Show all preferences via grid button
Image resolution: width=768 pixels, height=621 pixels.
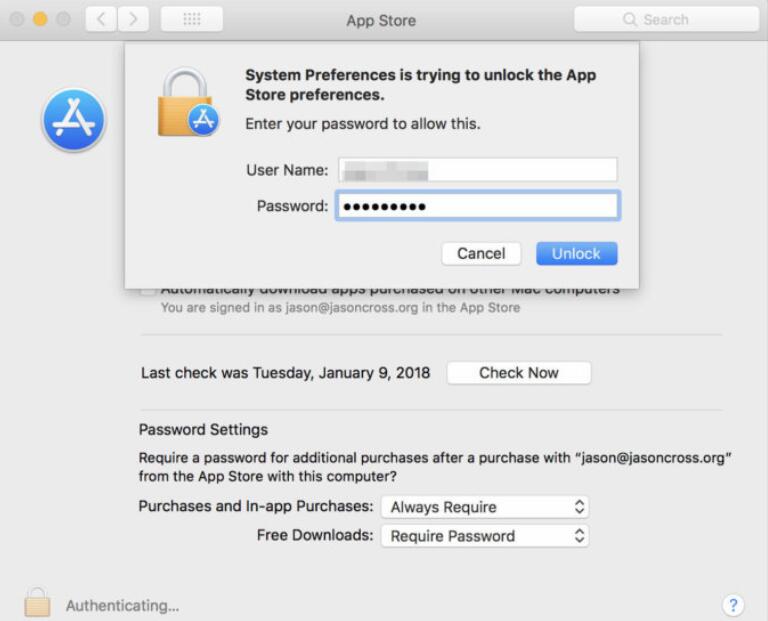[191, 19]
